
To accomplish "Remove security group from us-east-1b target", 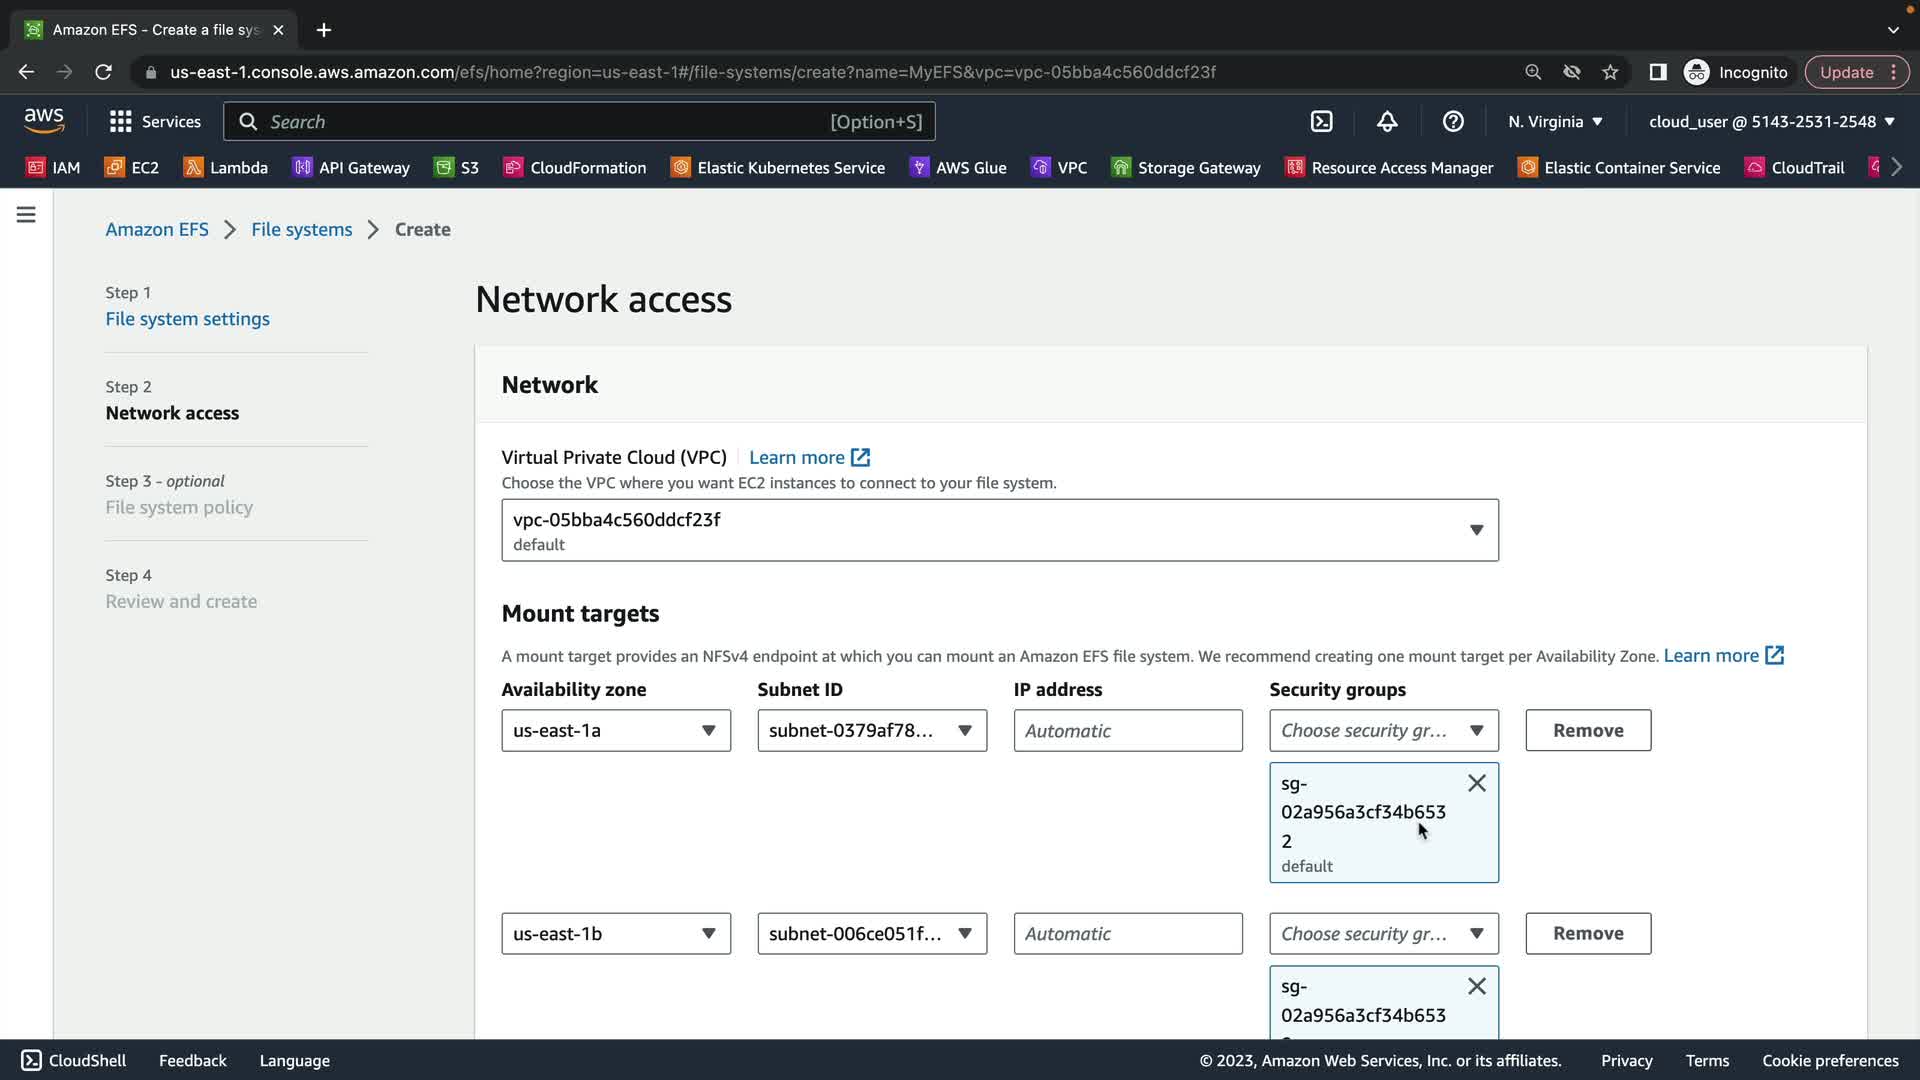I will click(x=1476, y=986).
